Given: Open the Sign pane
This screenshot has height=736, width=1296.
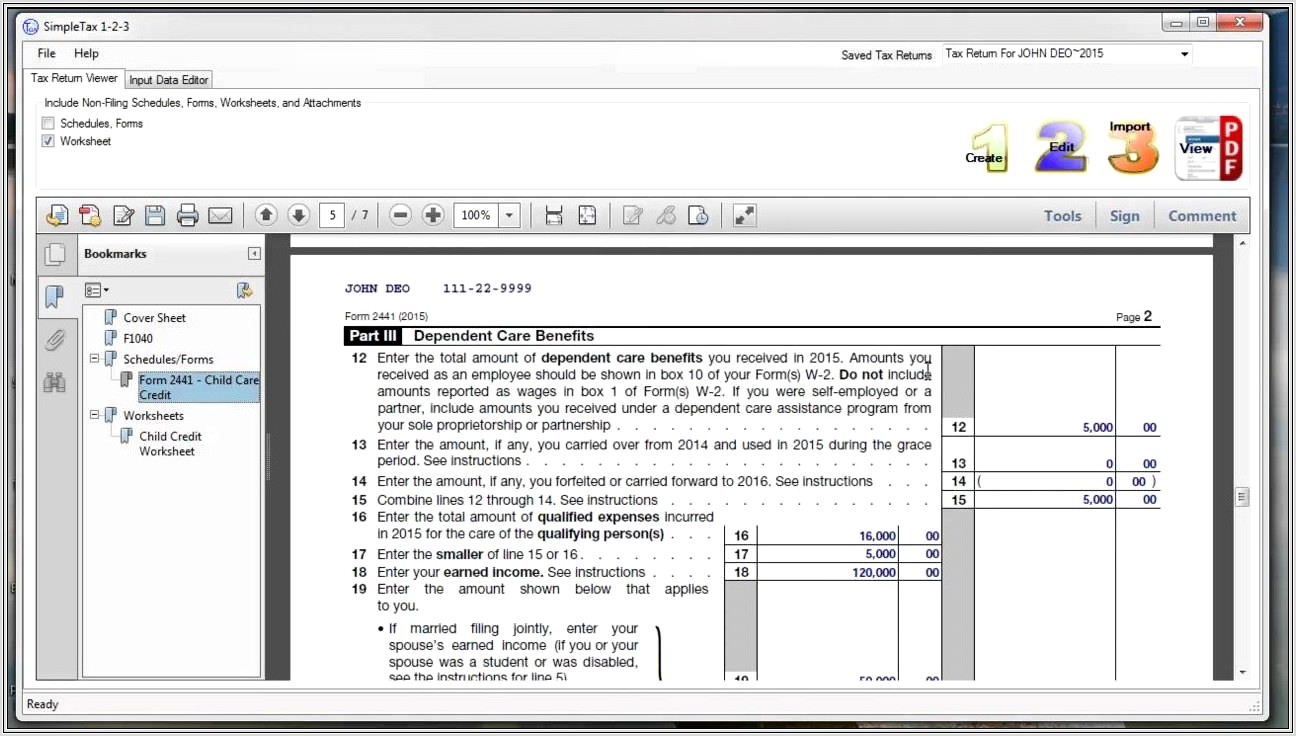Looking at the screenshot, I should [1124, 215].
